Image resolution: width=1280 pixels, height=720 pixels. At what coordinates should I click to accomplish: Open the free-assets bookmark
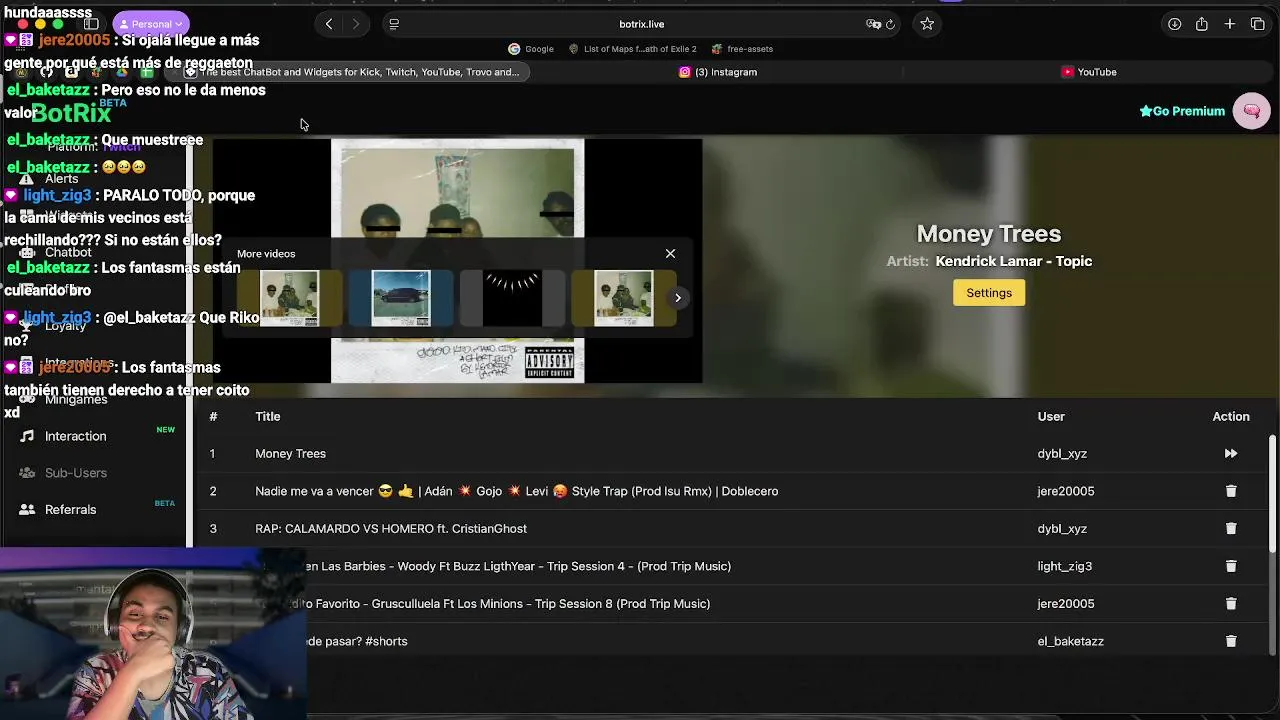[742, 49]
